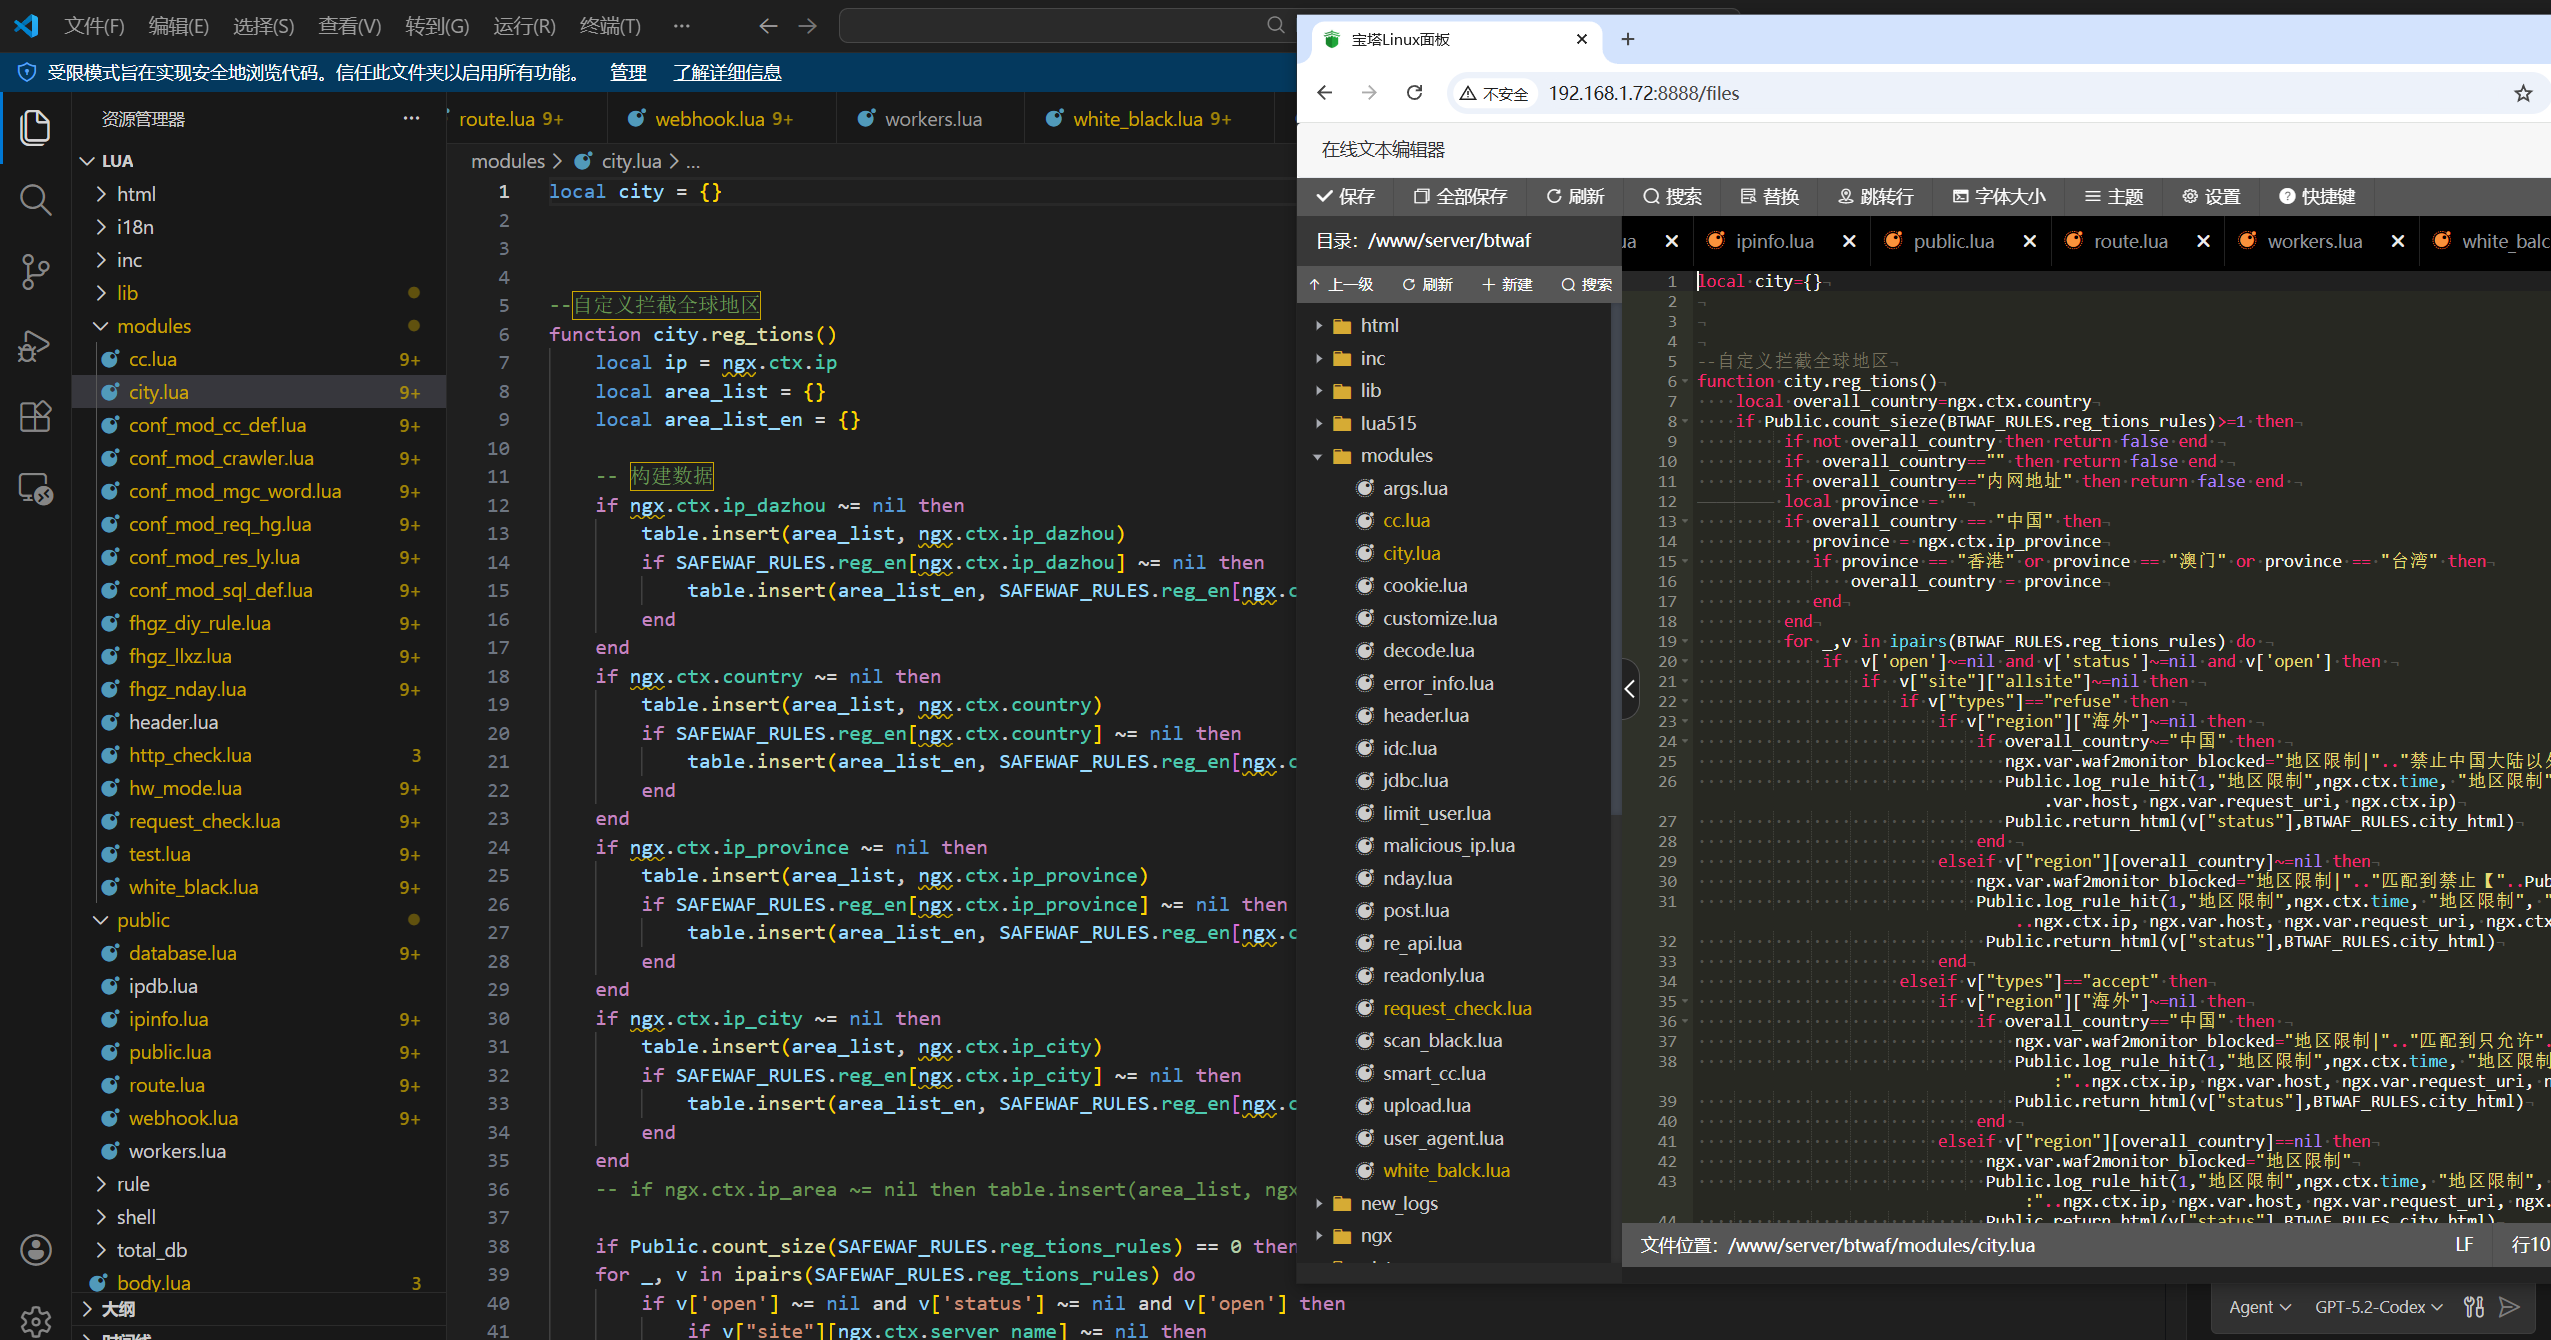Screen dimensions: 2551x1340
Task: Click the browser address bar URL
Action: 1643,93
